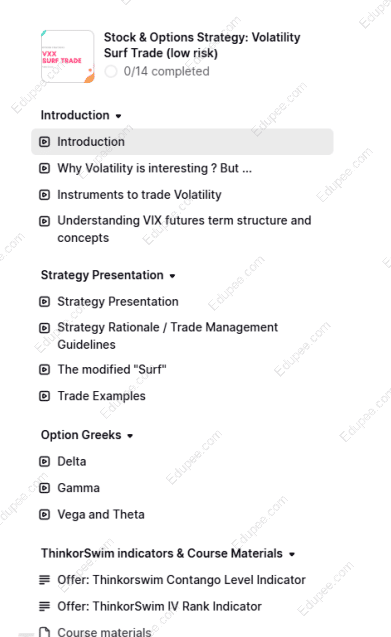
Task: Click the 0/14 completed progress circle
Action: (111, 72)
